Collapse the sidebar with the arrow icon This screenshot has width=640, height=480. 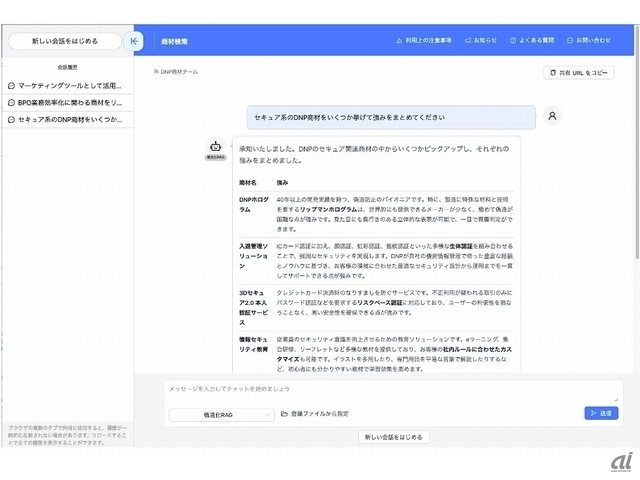pyautogui.click(x=134, y=41)
